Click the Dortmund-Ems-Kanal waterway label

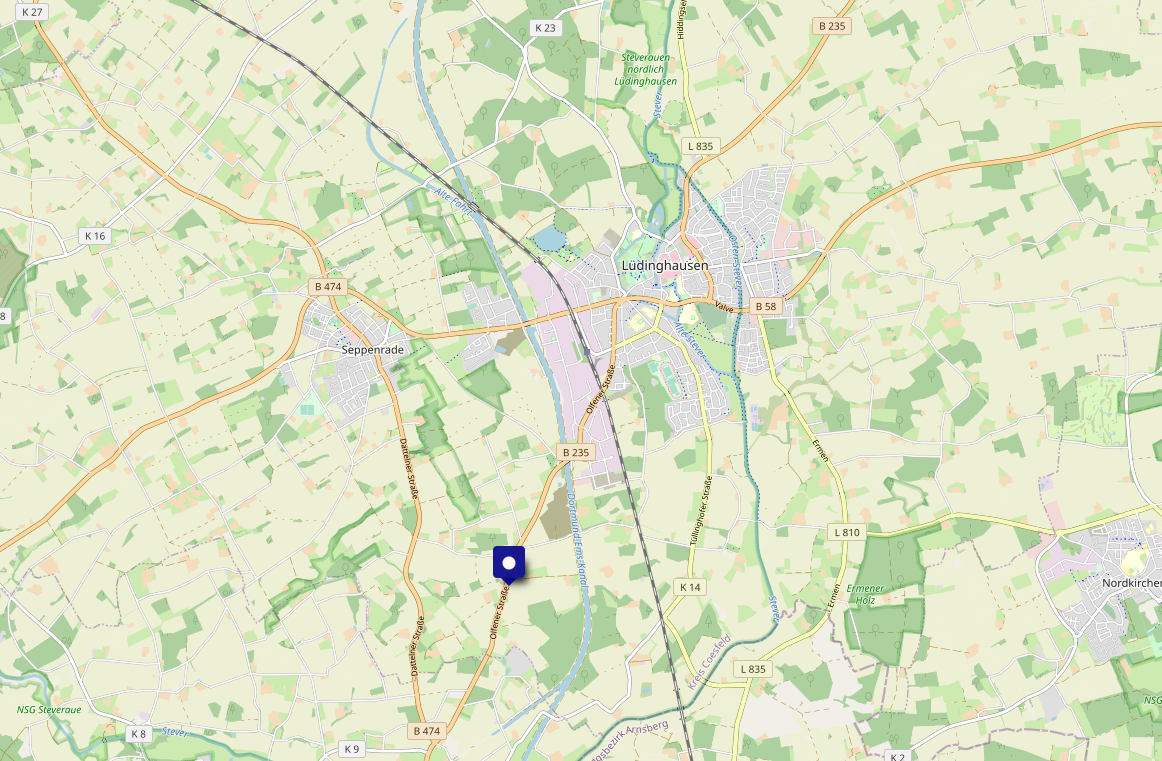coord(577,541)
